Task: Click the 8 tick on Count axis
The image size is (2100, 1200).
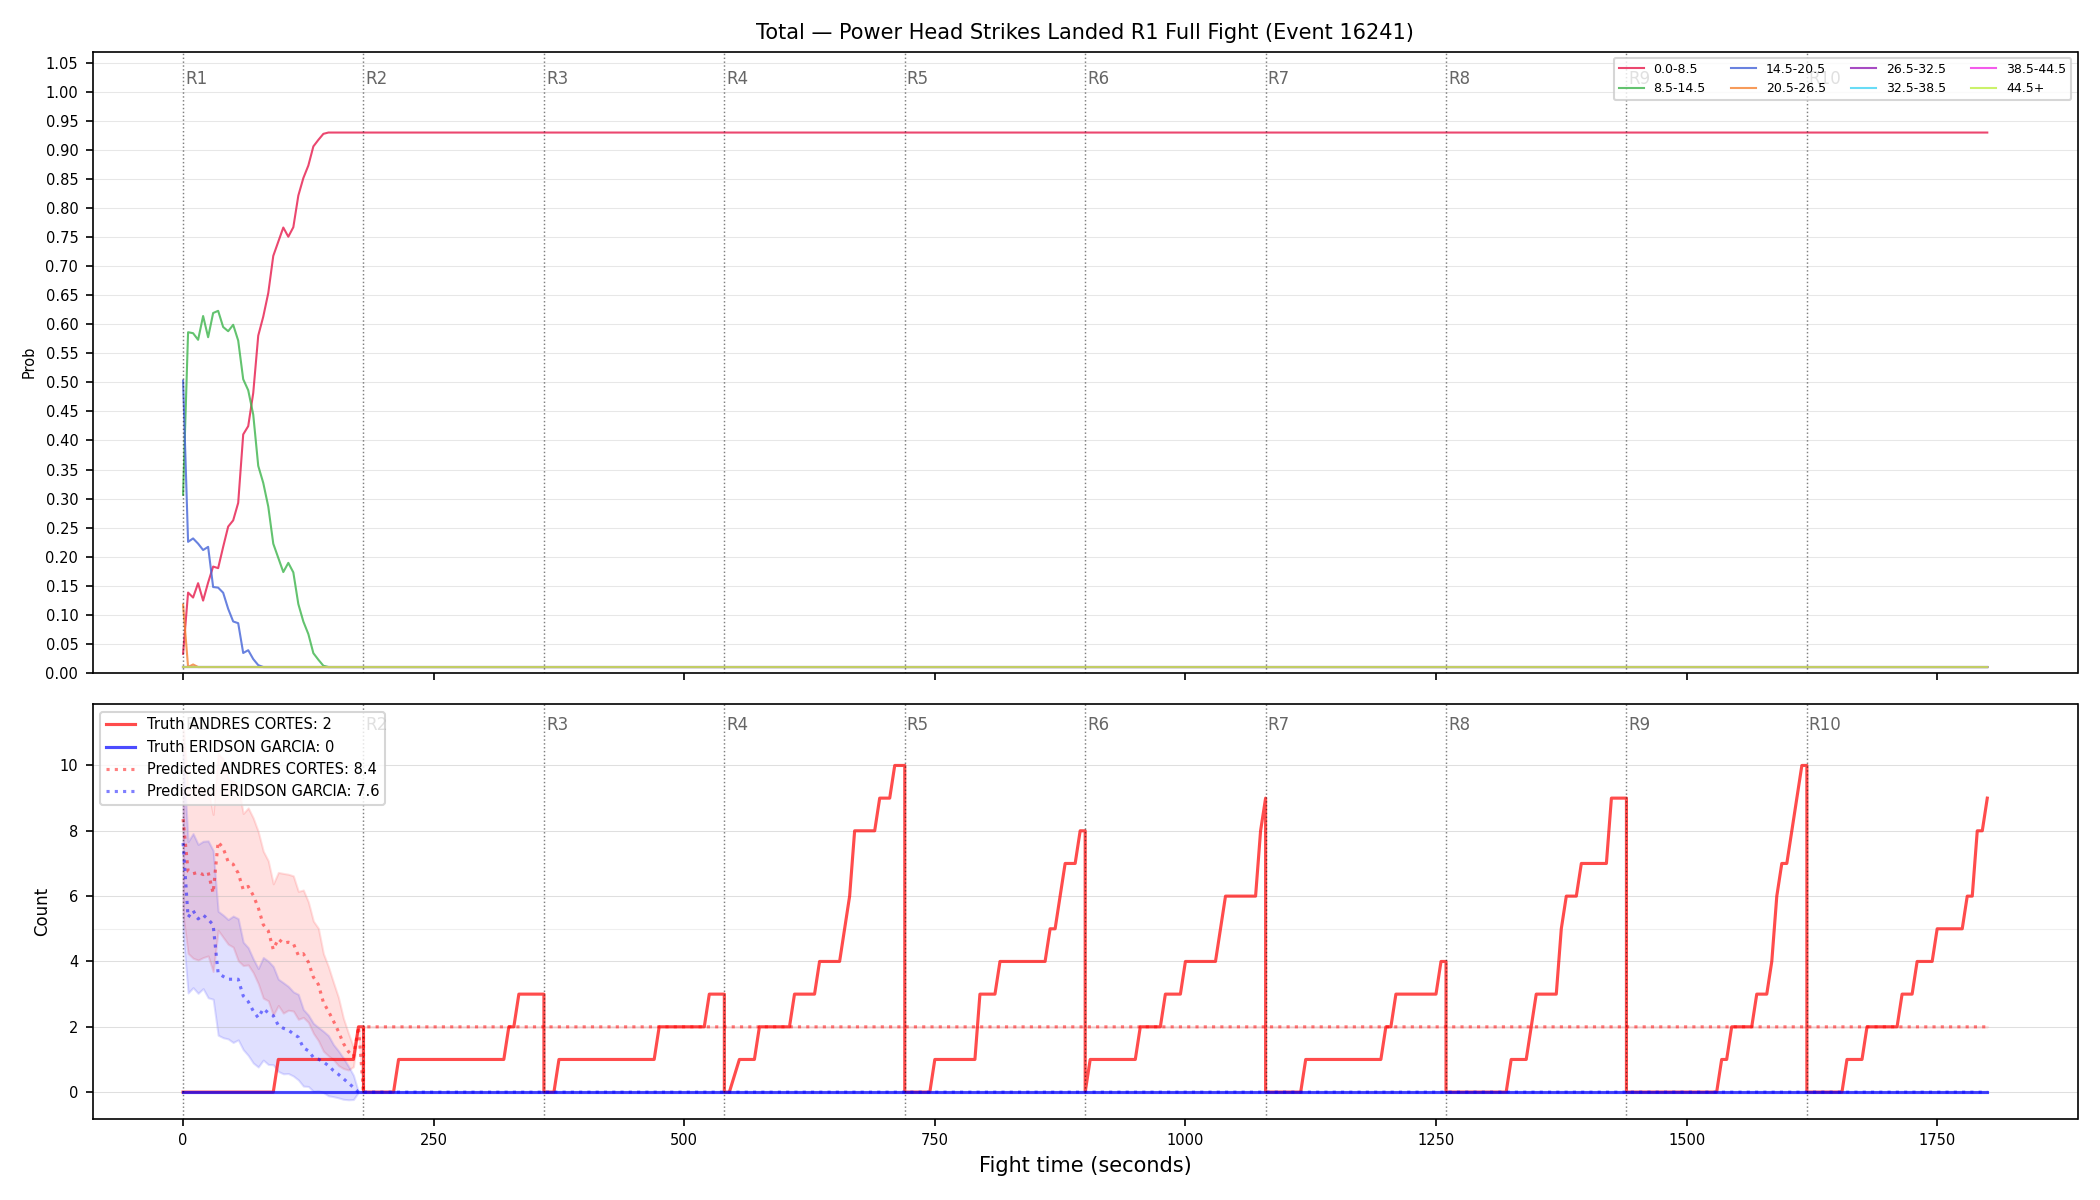Action: pos(73,831)
